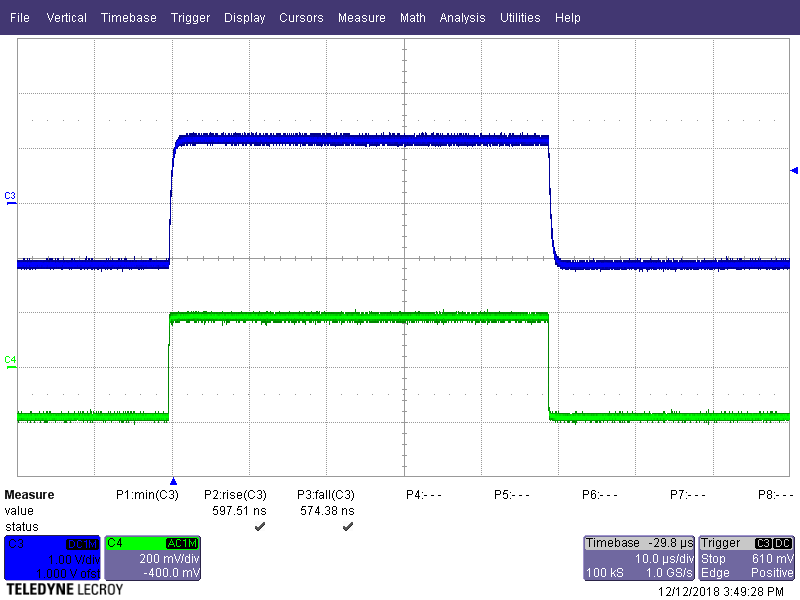
Task: Click the DC coupling badge in Trigger box
Action: (783, 543)
